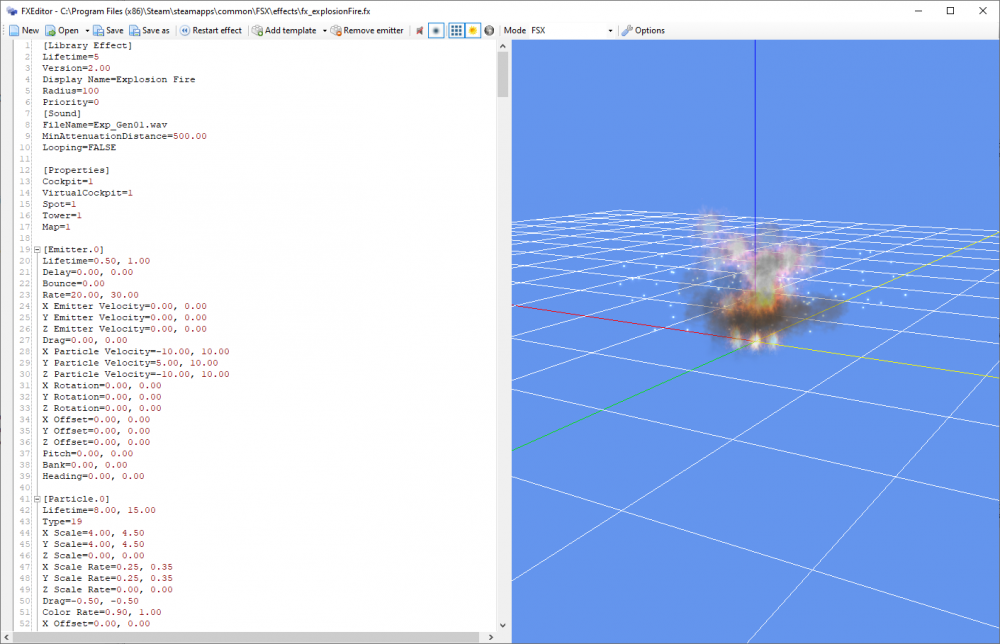Click Remove emitter in toolbar
Screen dimensions: 1000x644
pyautogui.click(x=367, y=30)
